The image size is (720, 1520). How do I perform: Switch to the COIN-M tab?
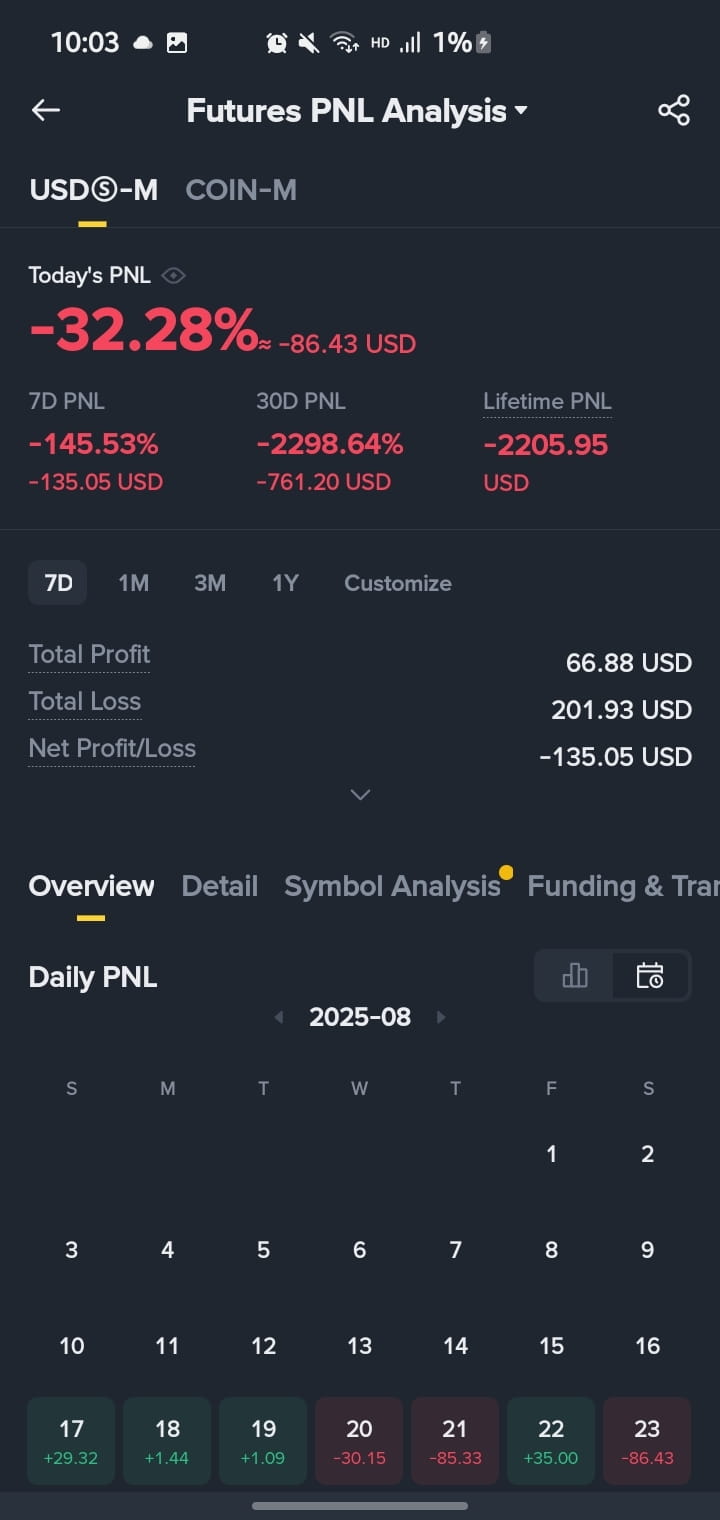241,190
